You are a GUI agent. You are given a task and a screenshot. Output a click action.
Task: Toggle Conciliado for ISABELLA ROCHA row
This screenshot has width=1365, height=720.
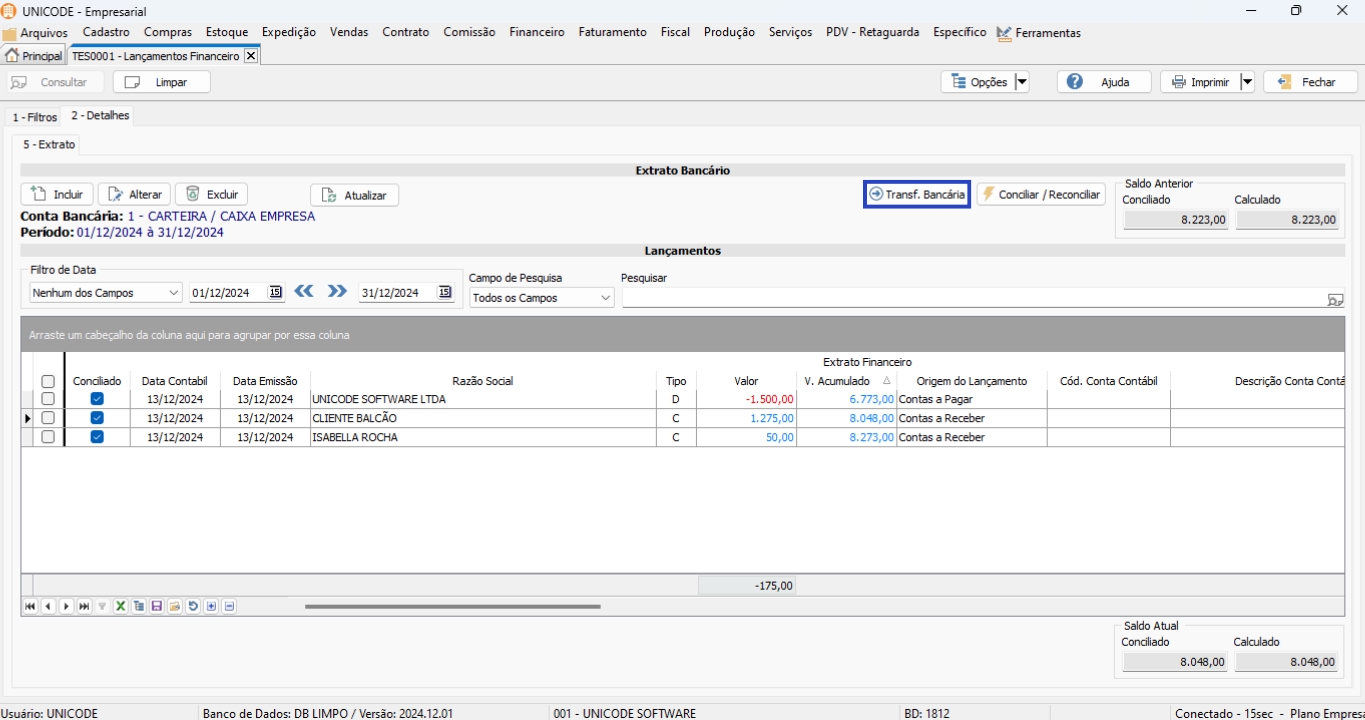(97, 437)
